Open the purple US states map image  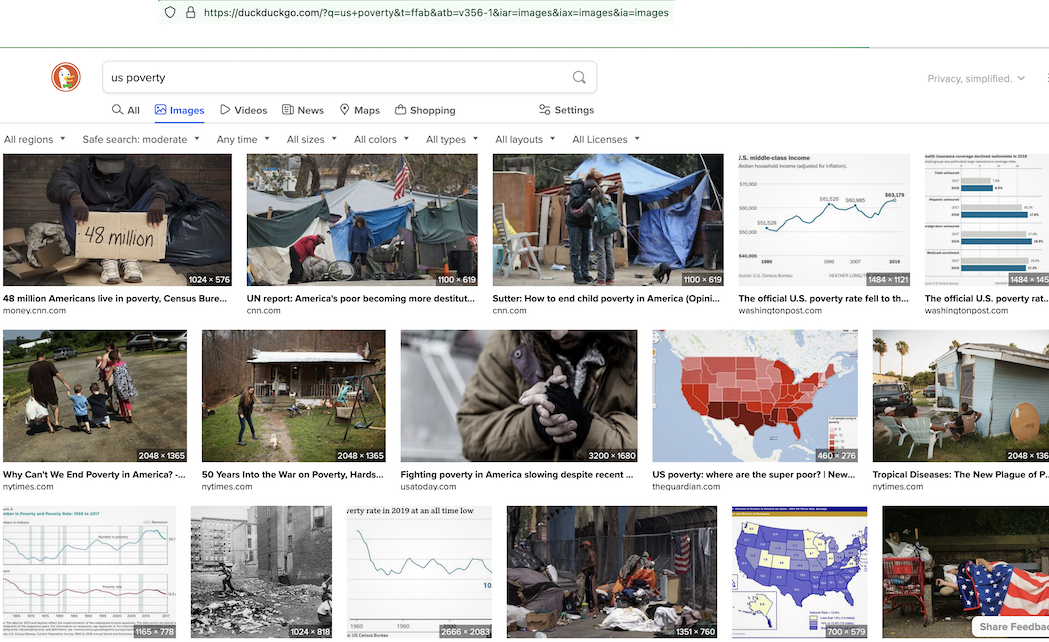point(799,572)
